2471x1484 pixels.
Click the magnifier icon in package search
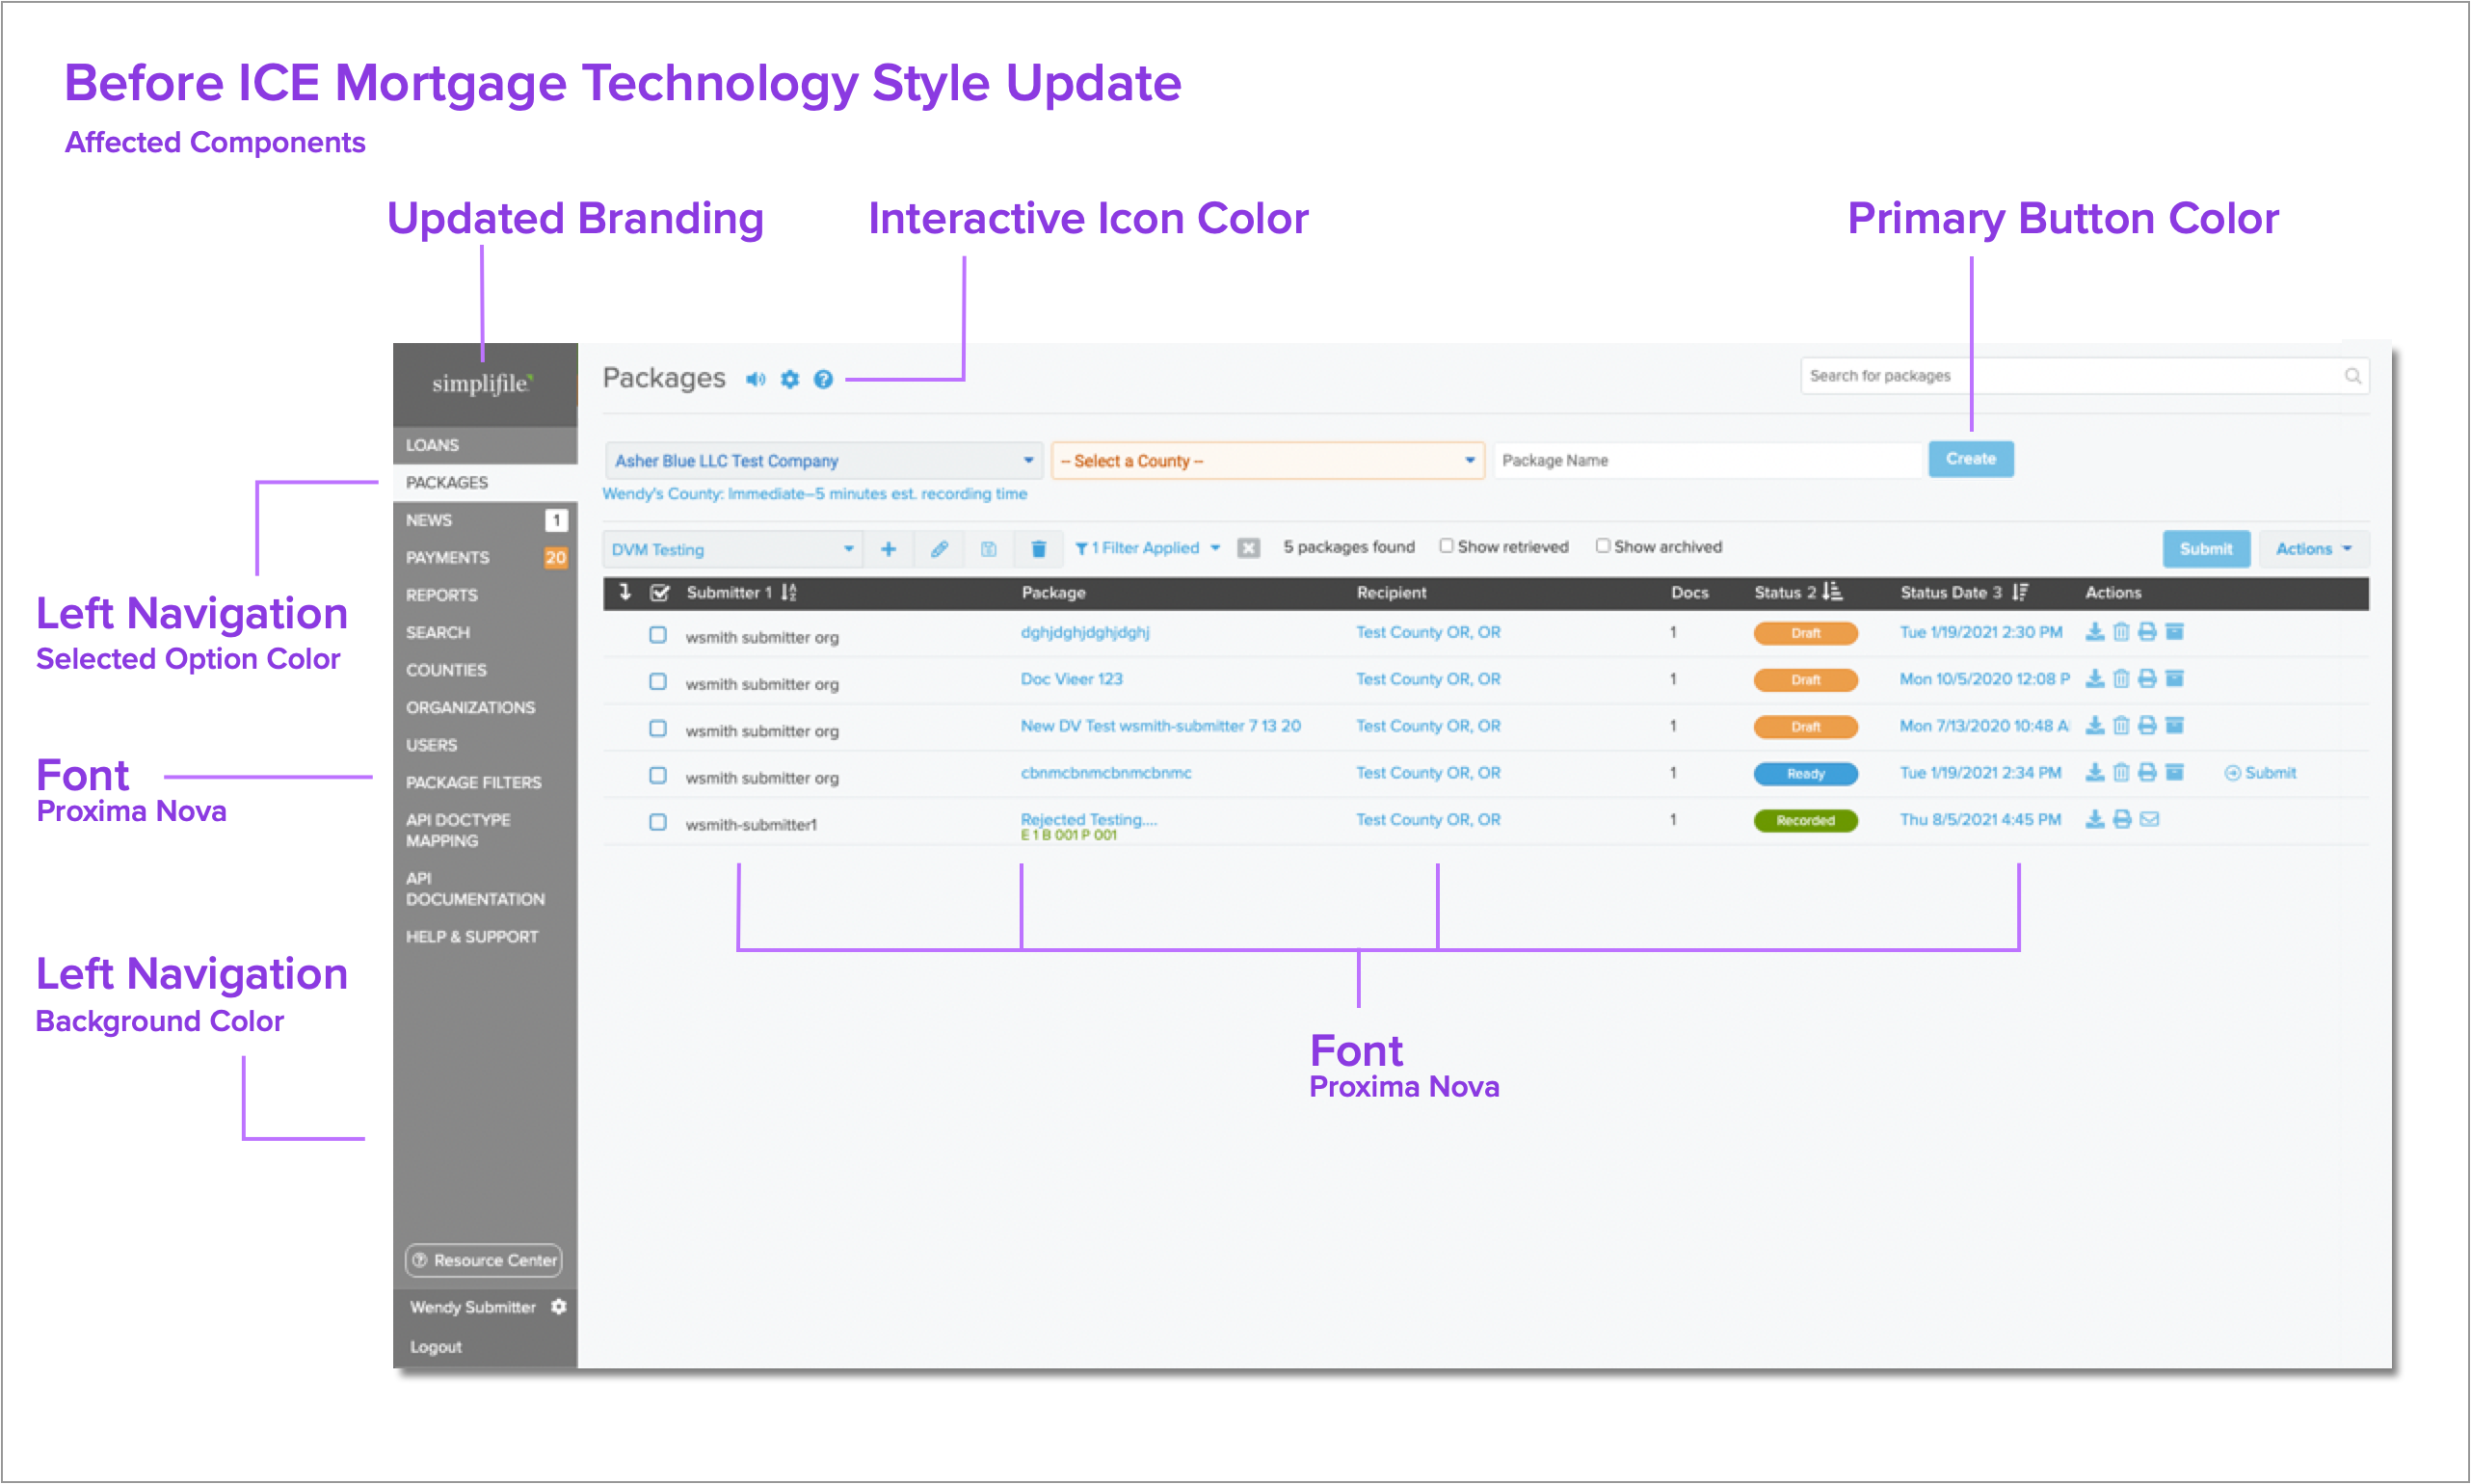(x=2352, y=376)
